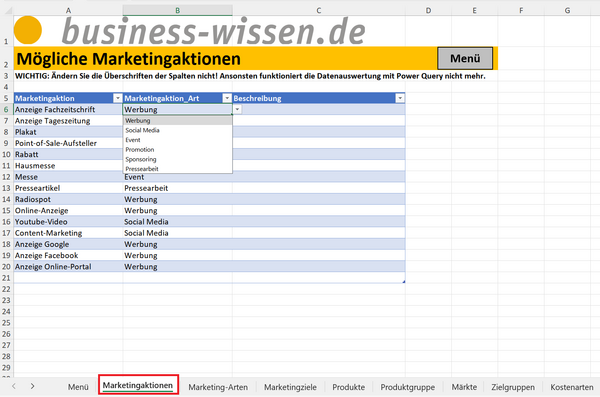Click the select-all corner triangle icon

(7, 11)
